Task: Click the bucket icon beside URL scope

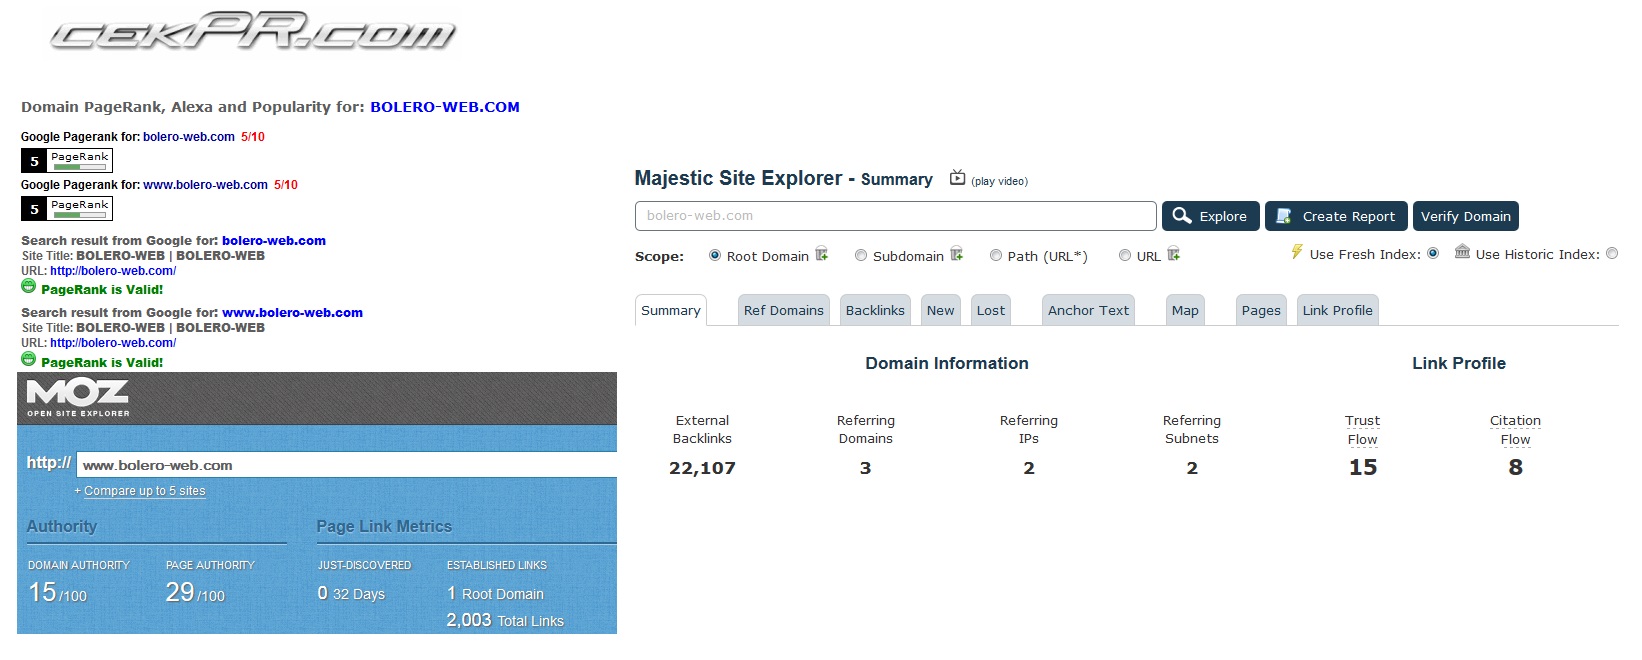Action: coord(1174,254)
